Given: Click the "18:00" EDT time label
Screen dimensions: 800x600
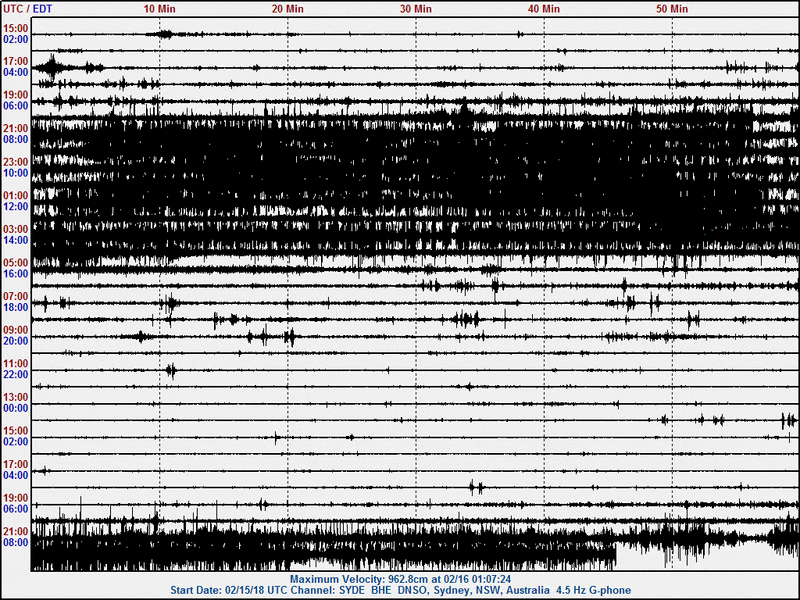Looking at the screenshot, I should (16, 307).
